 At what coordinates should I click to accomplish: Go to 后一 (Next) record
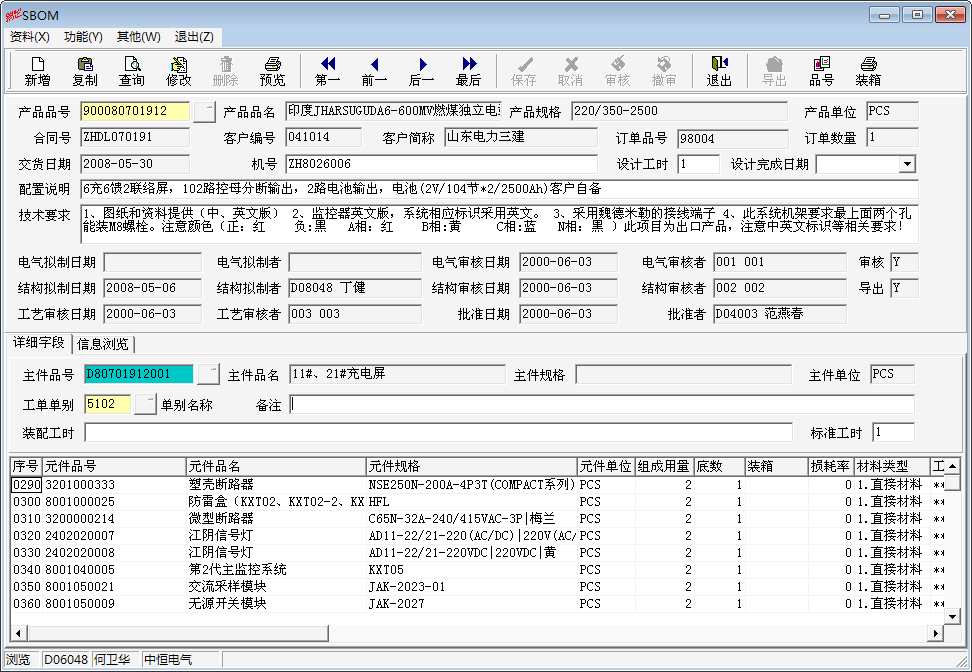point(421,71)
